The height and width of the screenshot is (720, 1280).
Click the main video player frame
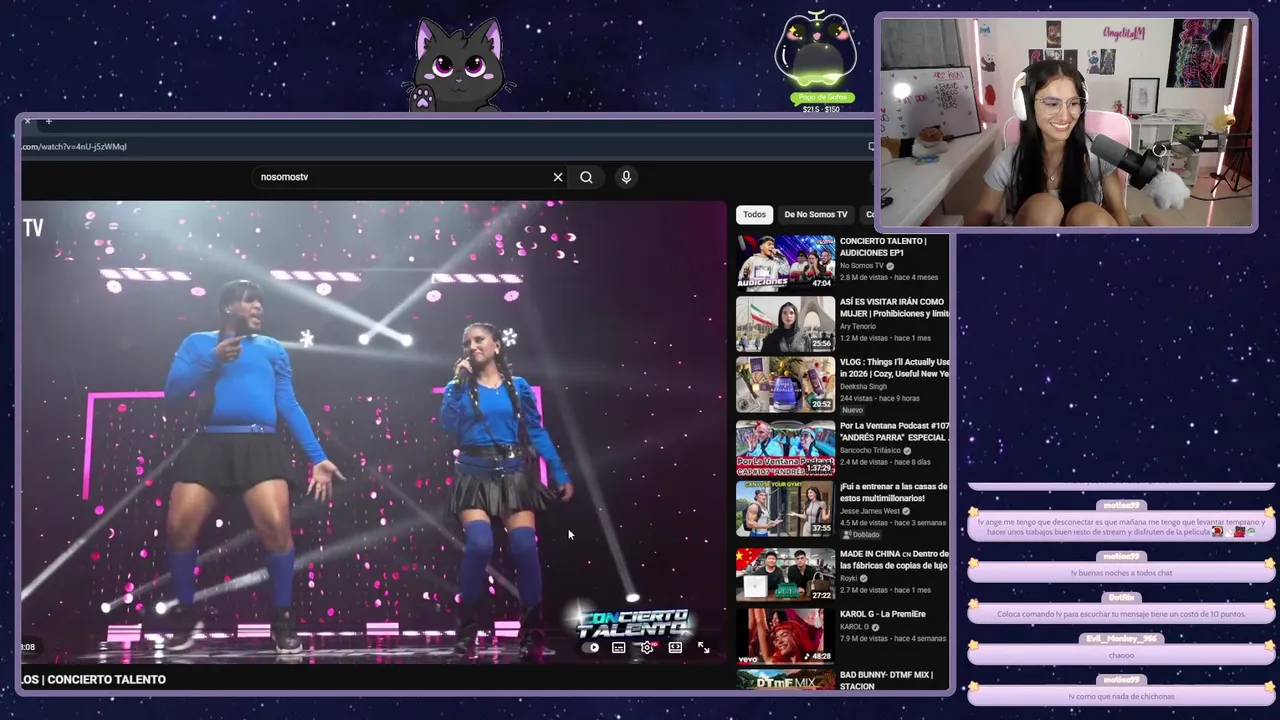click(374, 430)
